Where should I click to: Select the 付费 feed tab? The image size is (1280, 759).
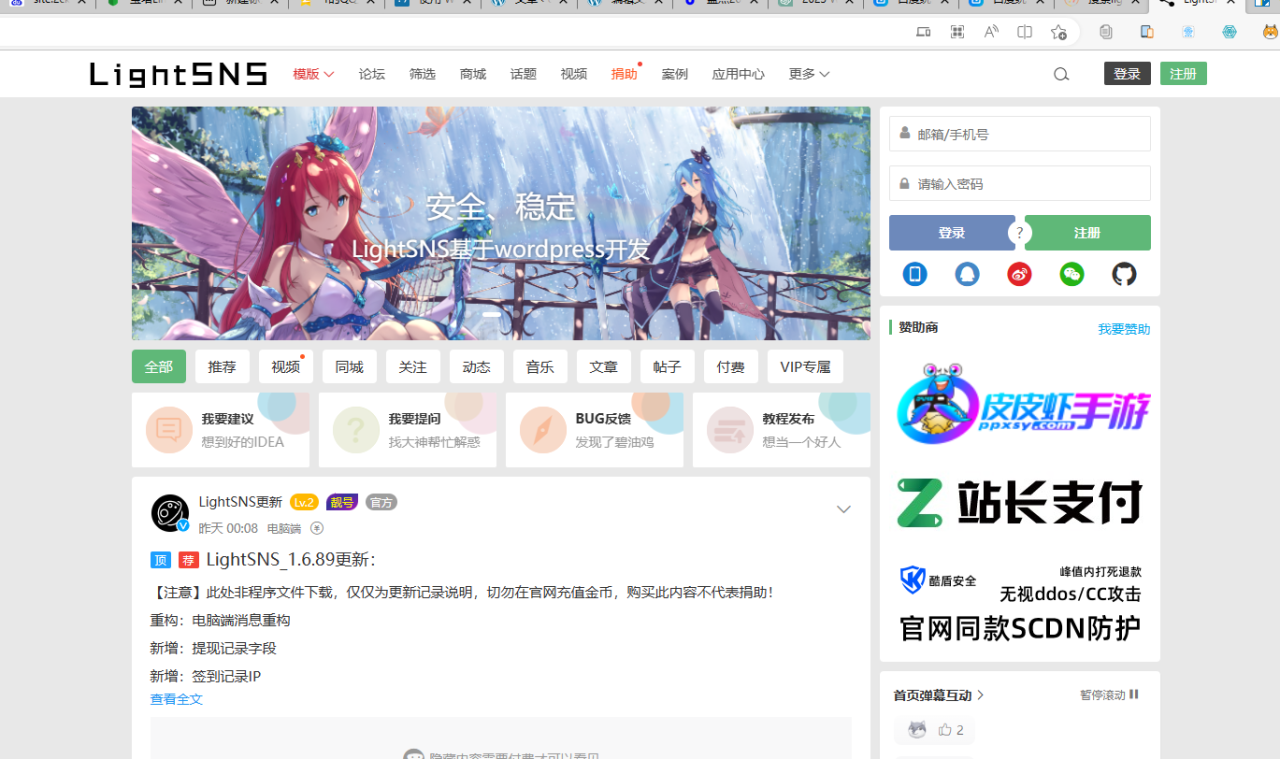[x=731, y=366]
